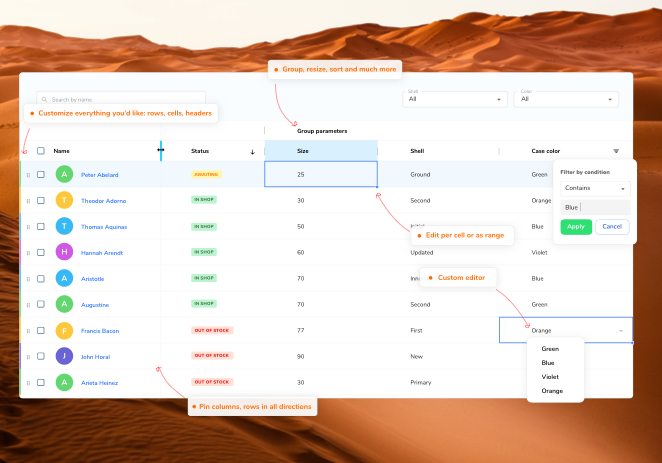Select the Augustine row checkbox
Screen dimensions: 662x463
tap(41, 304)
